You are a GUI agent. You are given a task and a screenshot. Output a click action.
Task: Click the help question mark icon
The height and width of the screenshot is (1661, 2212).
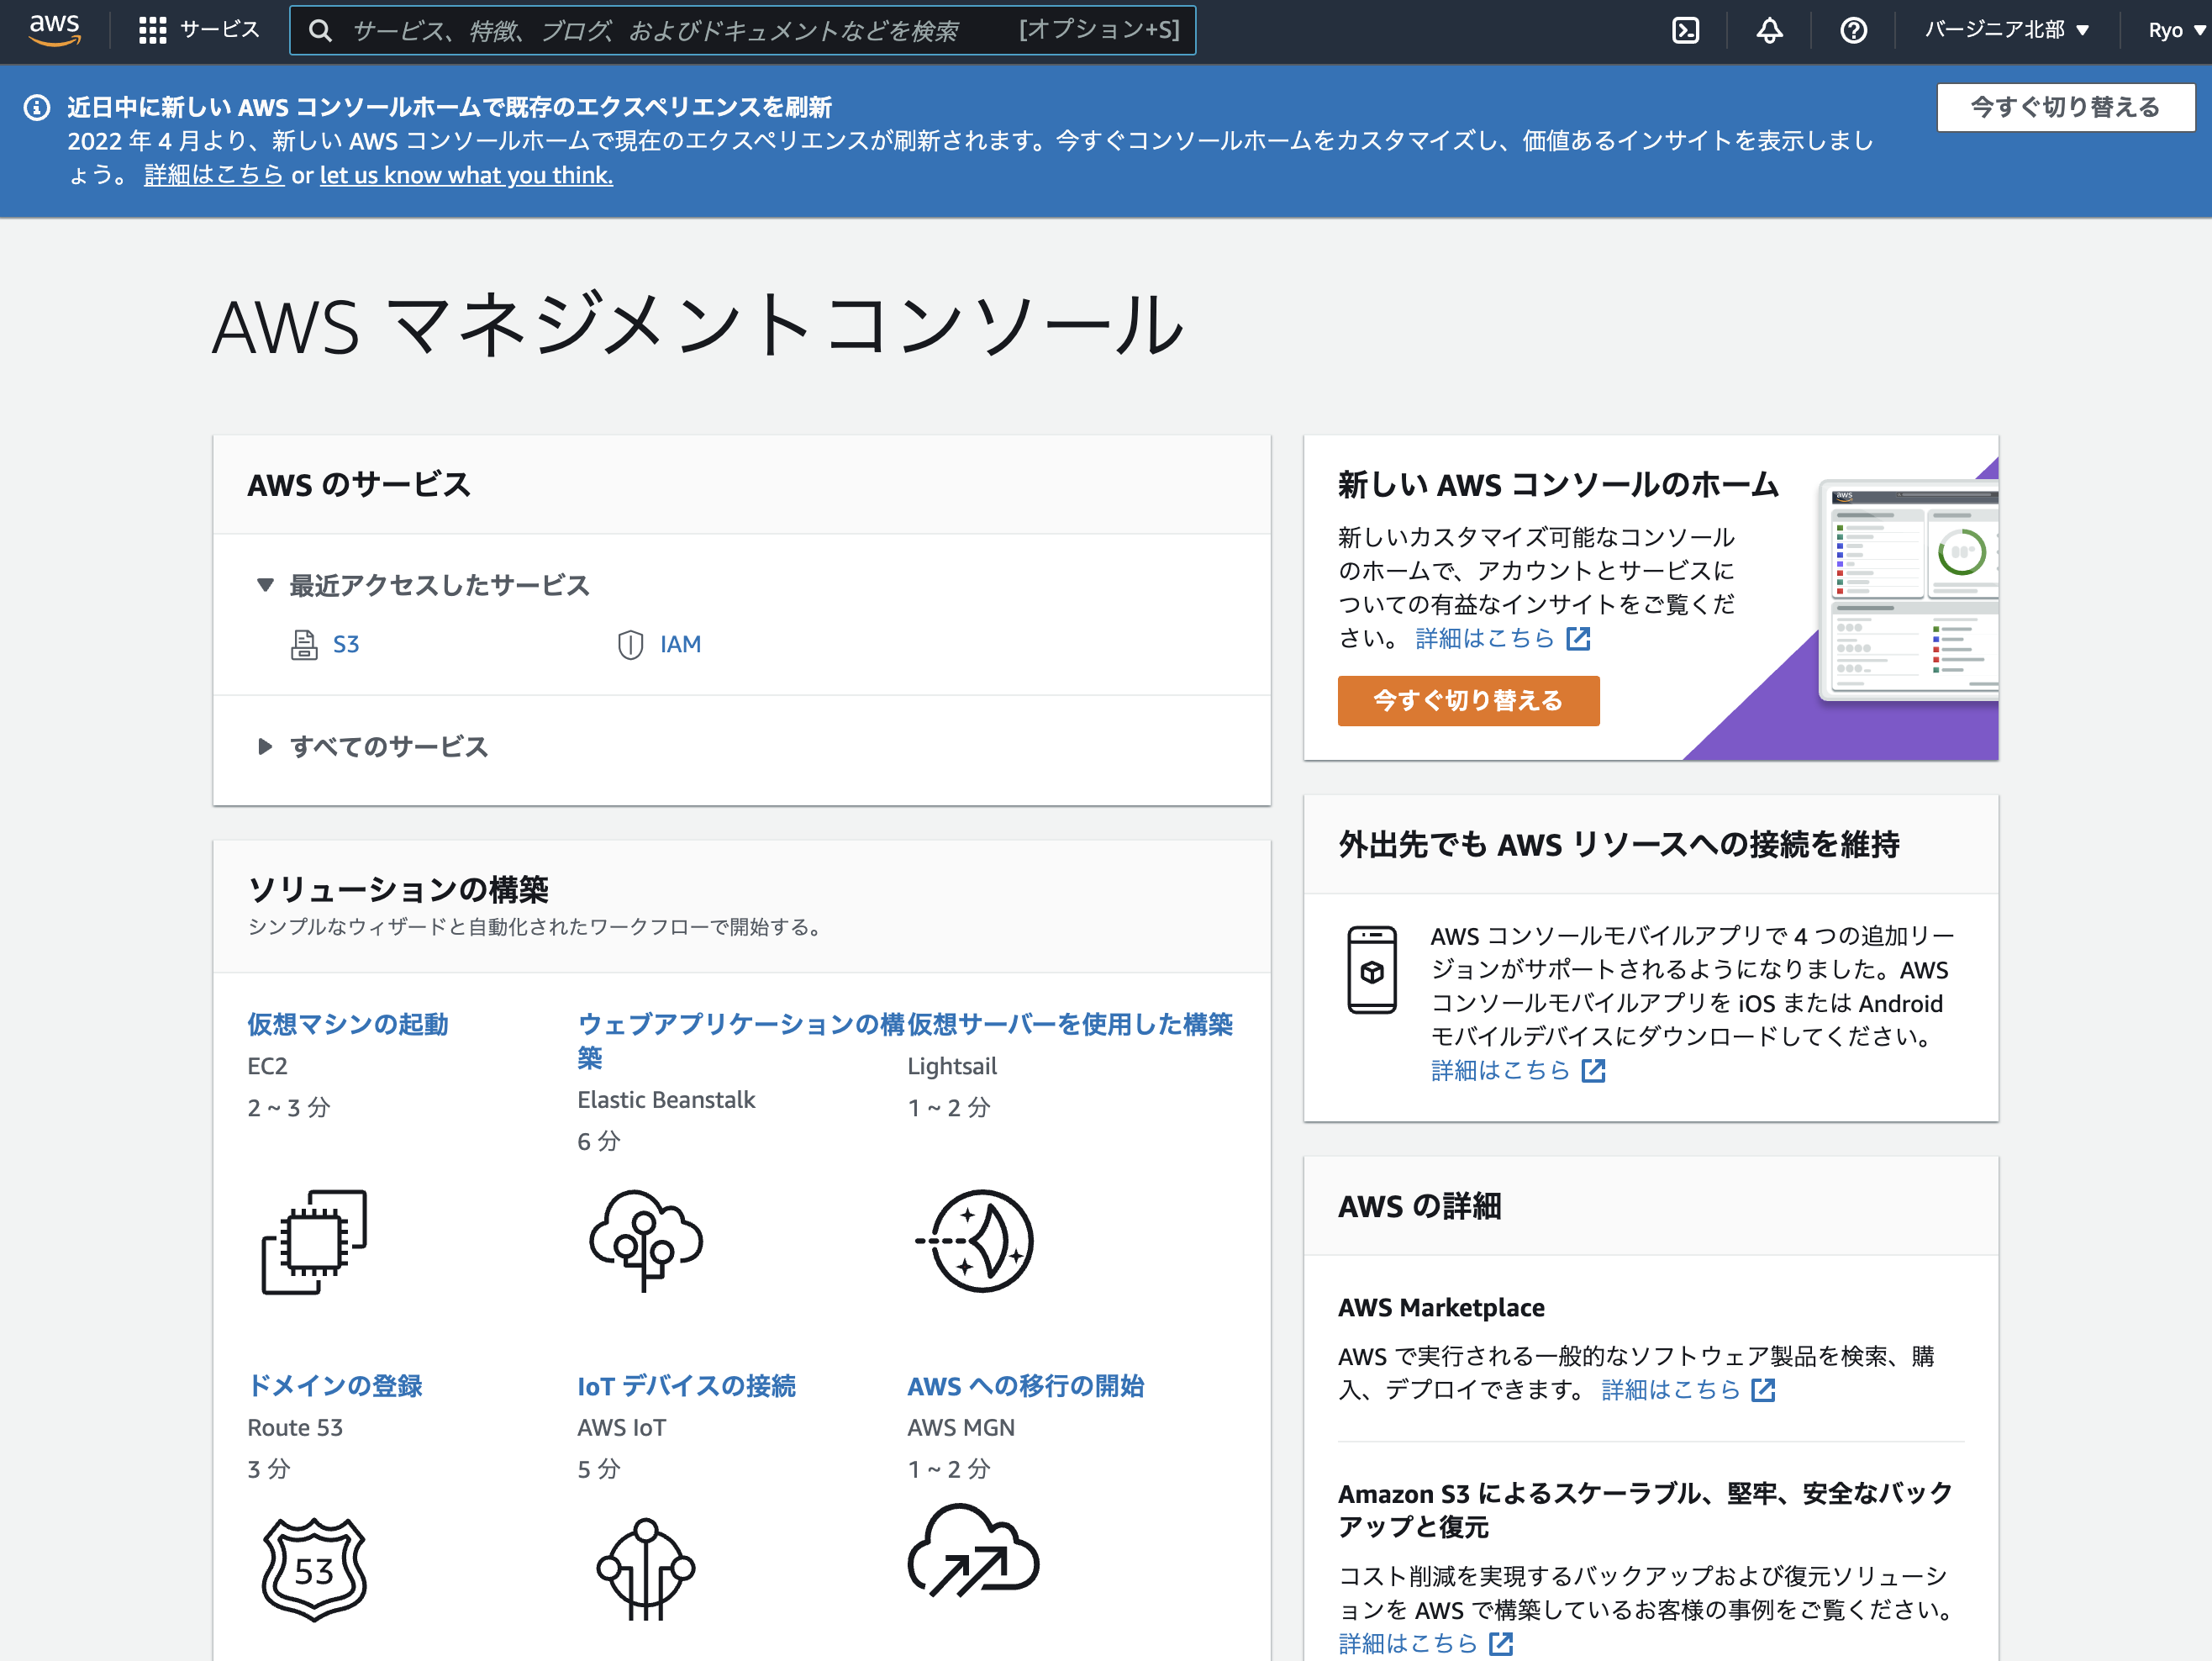click(x=1853, y=30)
